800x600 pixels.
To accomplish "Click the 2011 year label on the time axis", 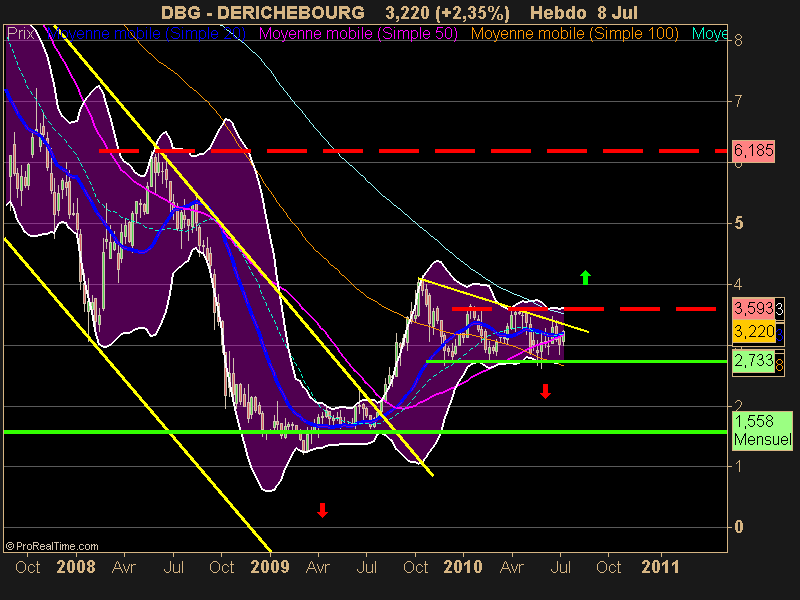I will tap(661, 567).
